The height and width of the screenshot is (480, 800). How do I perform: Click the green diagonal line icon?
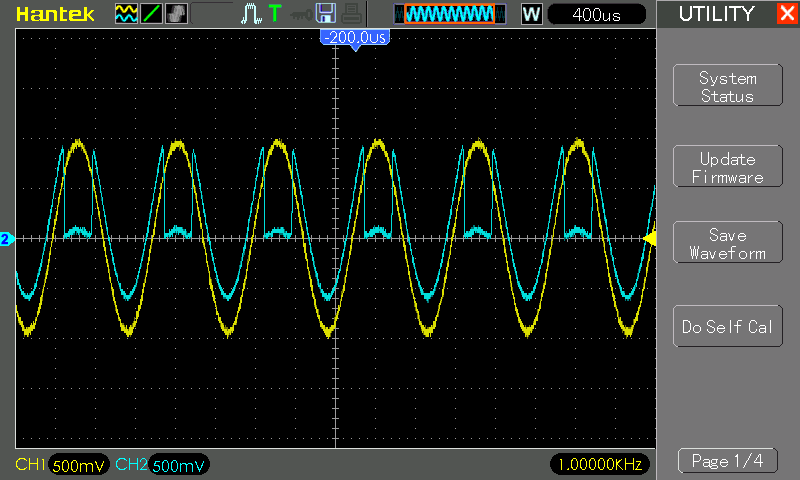point(152,14)
